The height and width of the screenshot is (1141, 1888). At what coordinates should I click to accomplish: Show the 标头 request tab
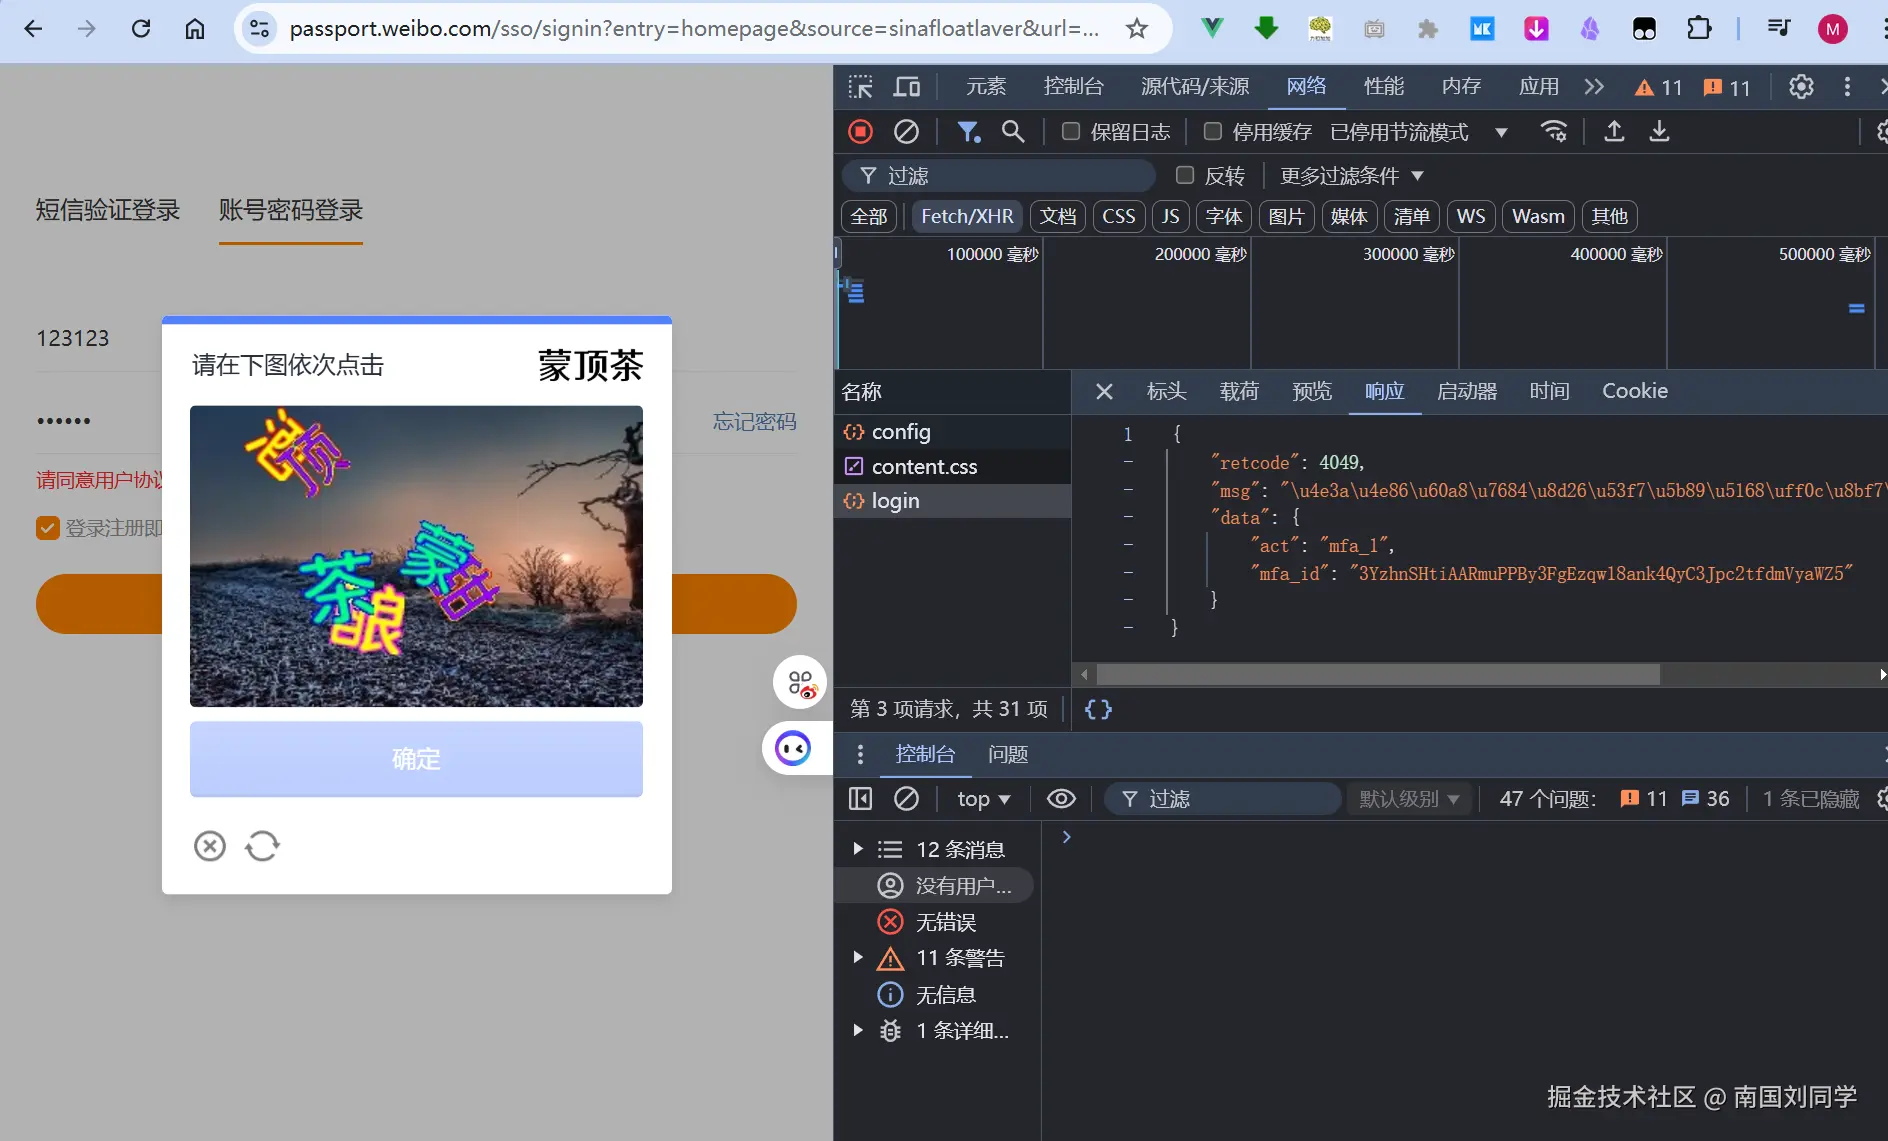pos(1166,391)
